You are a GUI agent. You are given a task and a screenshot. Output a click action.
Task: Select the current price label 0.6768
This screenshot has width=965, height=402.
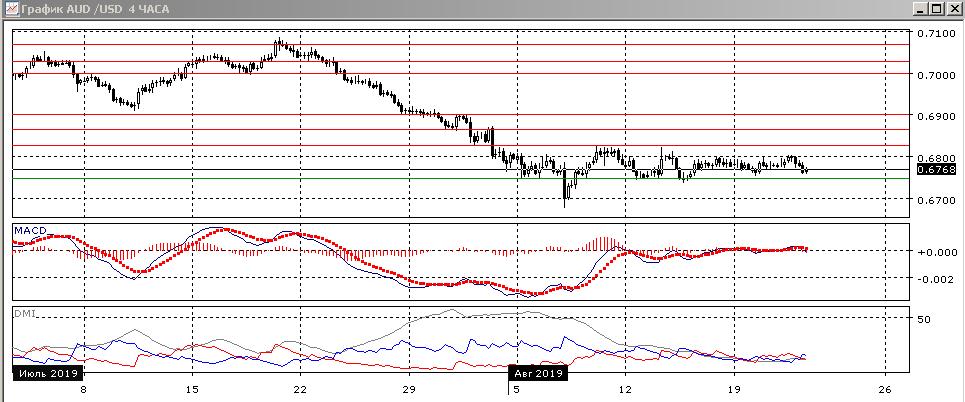pyautogui.click(x=936, y=170)
